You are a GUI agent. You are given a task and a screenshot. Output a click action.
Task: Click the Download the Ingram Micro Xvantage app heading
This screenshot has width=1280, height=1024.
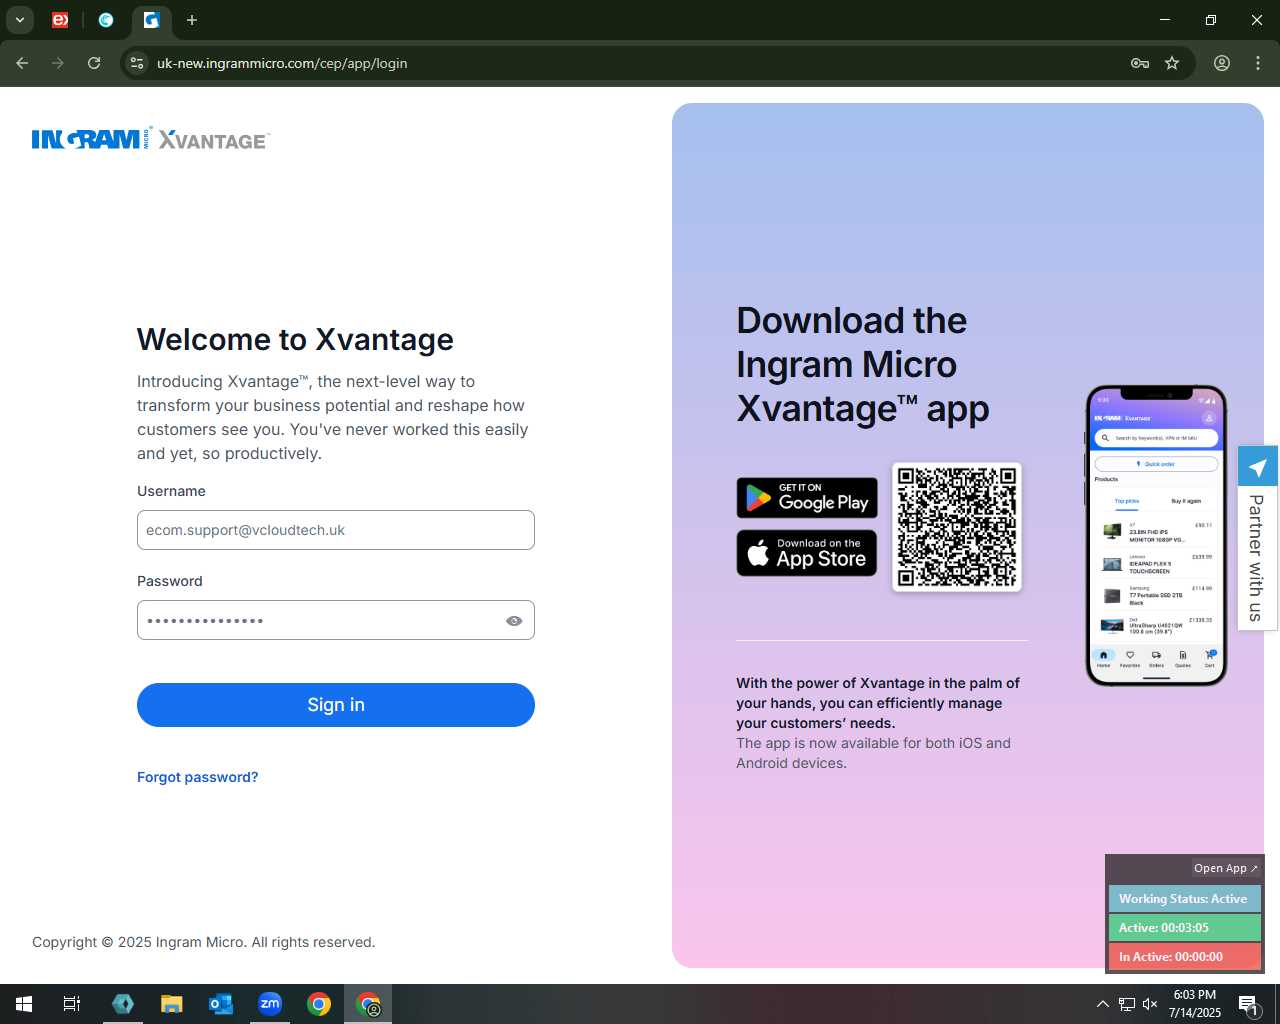863,365
